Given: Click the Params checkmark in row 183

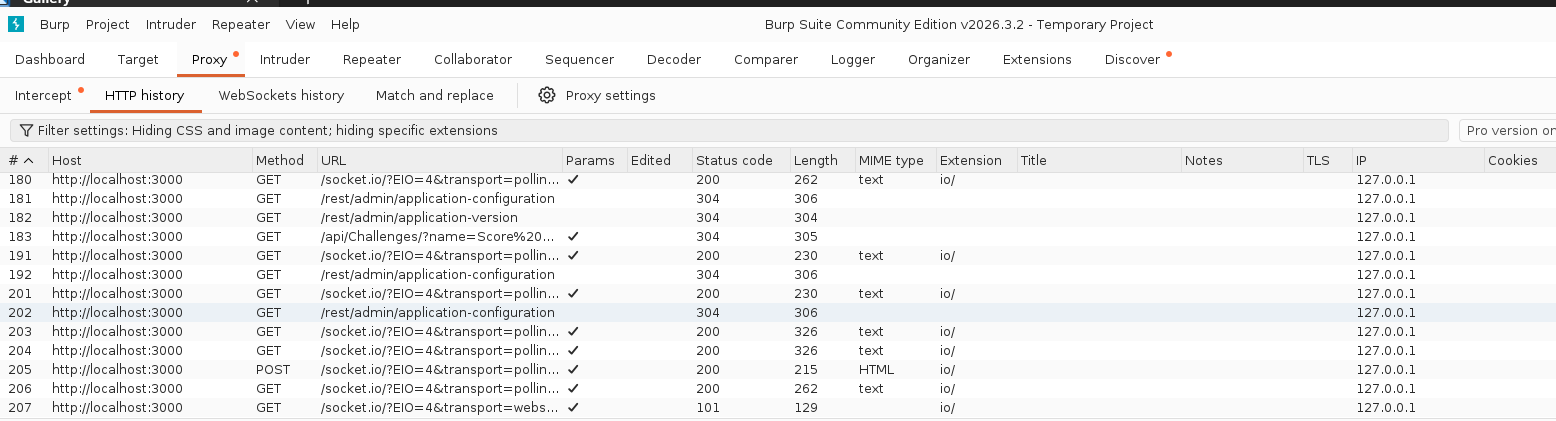Looking at the screenshot, I should click(x=573, y=237).
